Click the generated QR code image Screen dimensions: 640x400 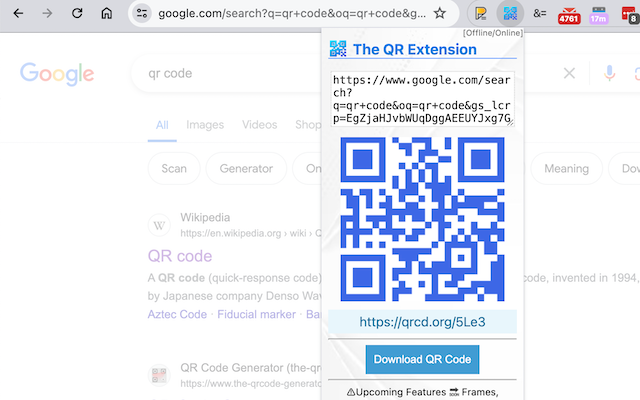(422, 219)
